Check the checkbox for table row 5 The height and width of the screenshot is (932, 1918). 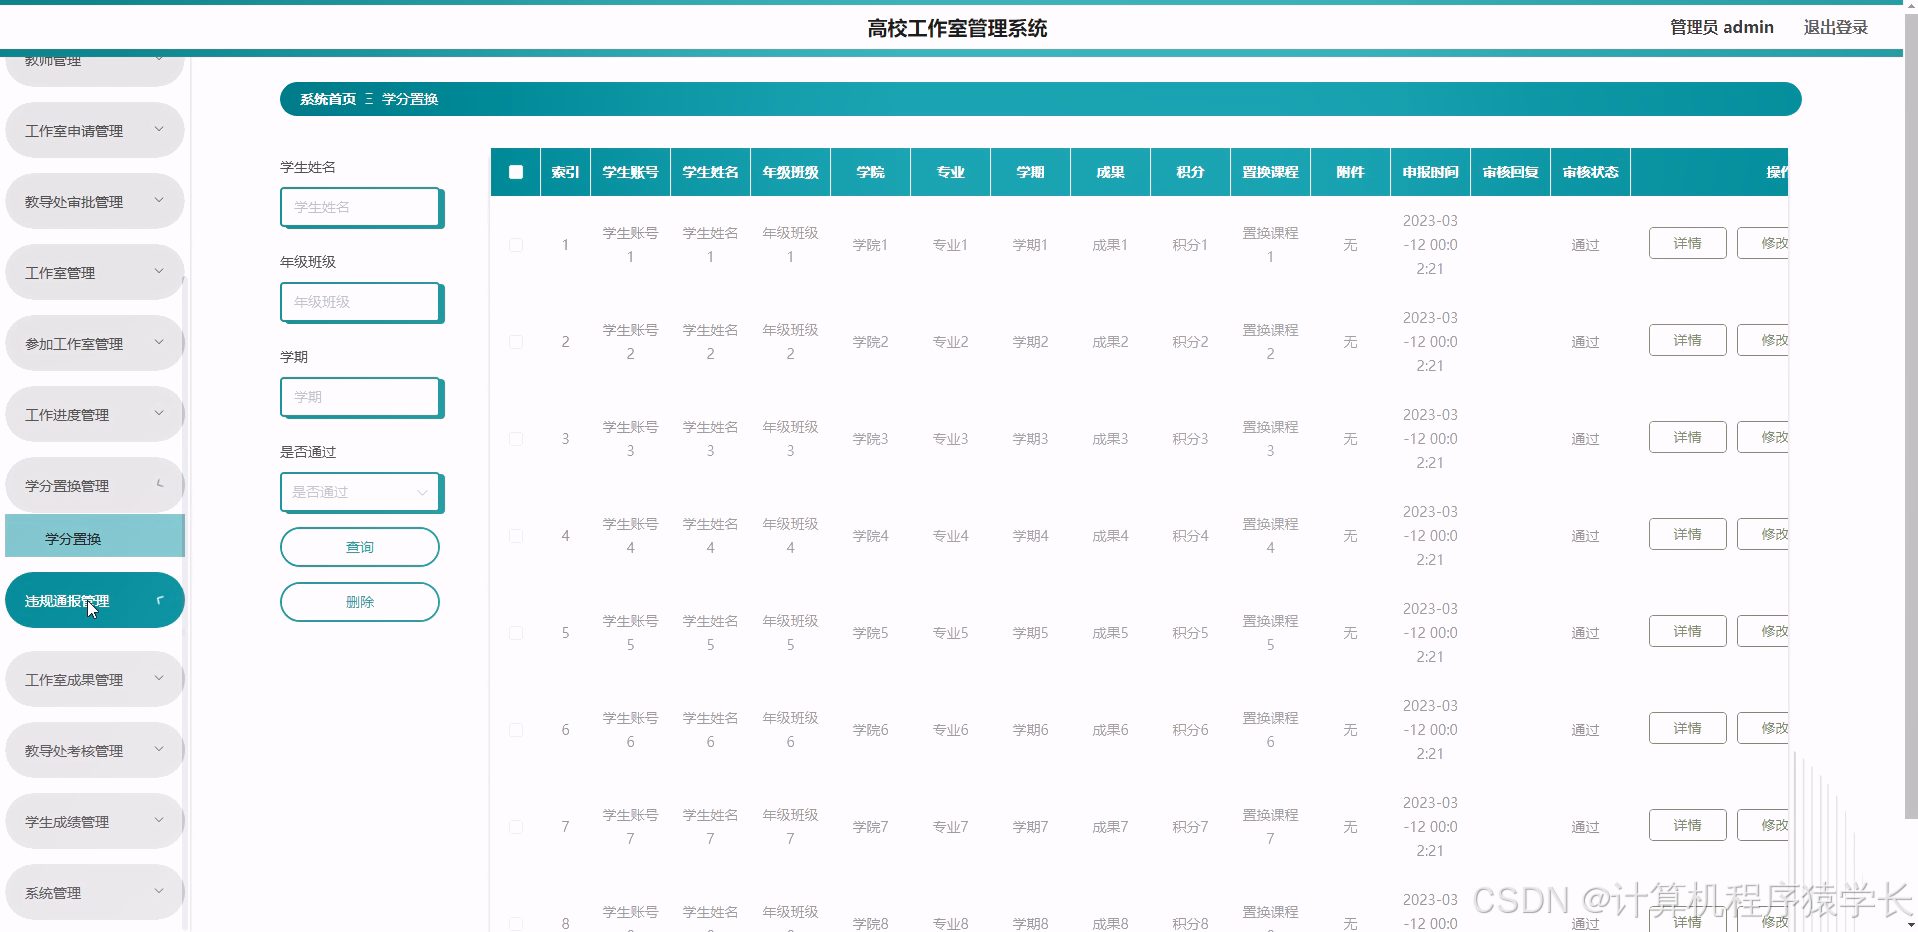coord(515,632)
